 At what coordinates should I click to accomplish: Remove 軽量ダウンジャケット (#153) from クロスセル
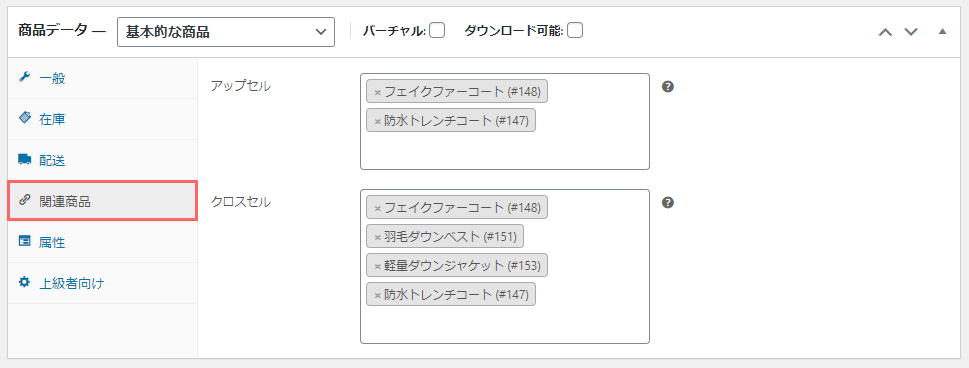pos(377,266)
